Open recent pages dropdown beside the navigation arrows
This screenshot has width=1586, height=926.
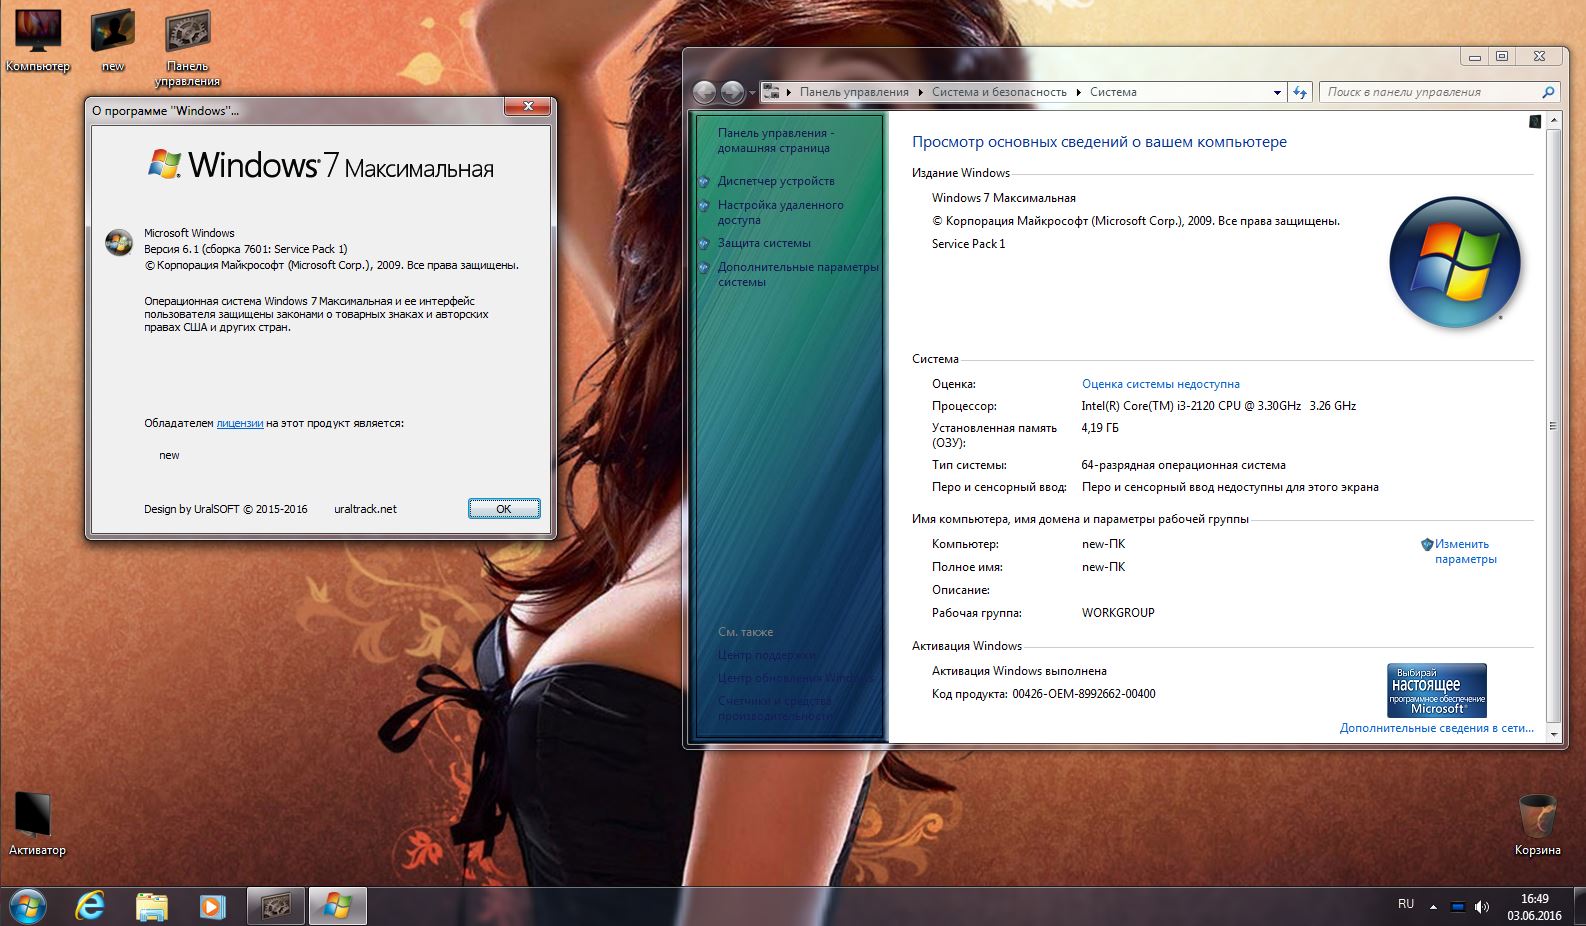(752, 93)
